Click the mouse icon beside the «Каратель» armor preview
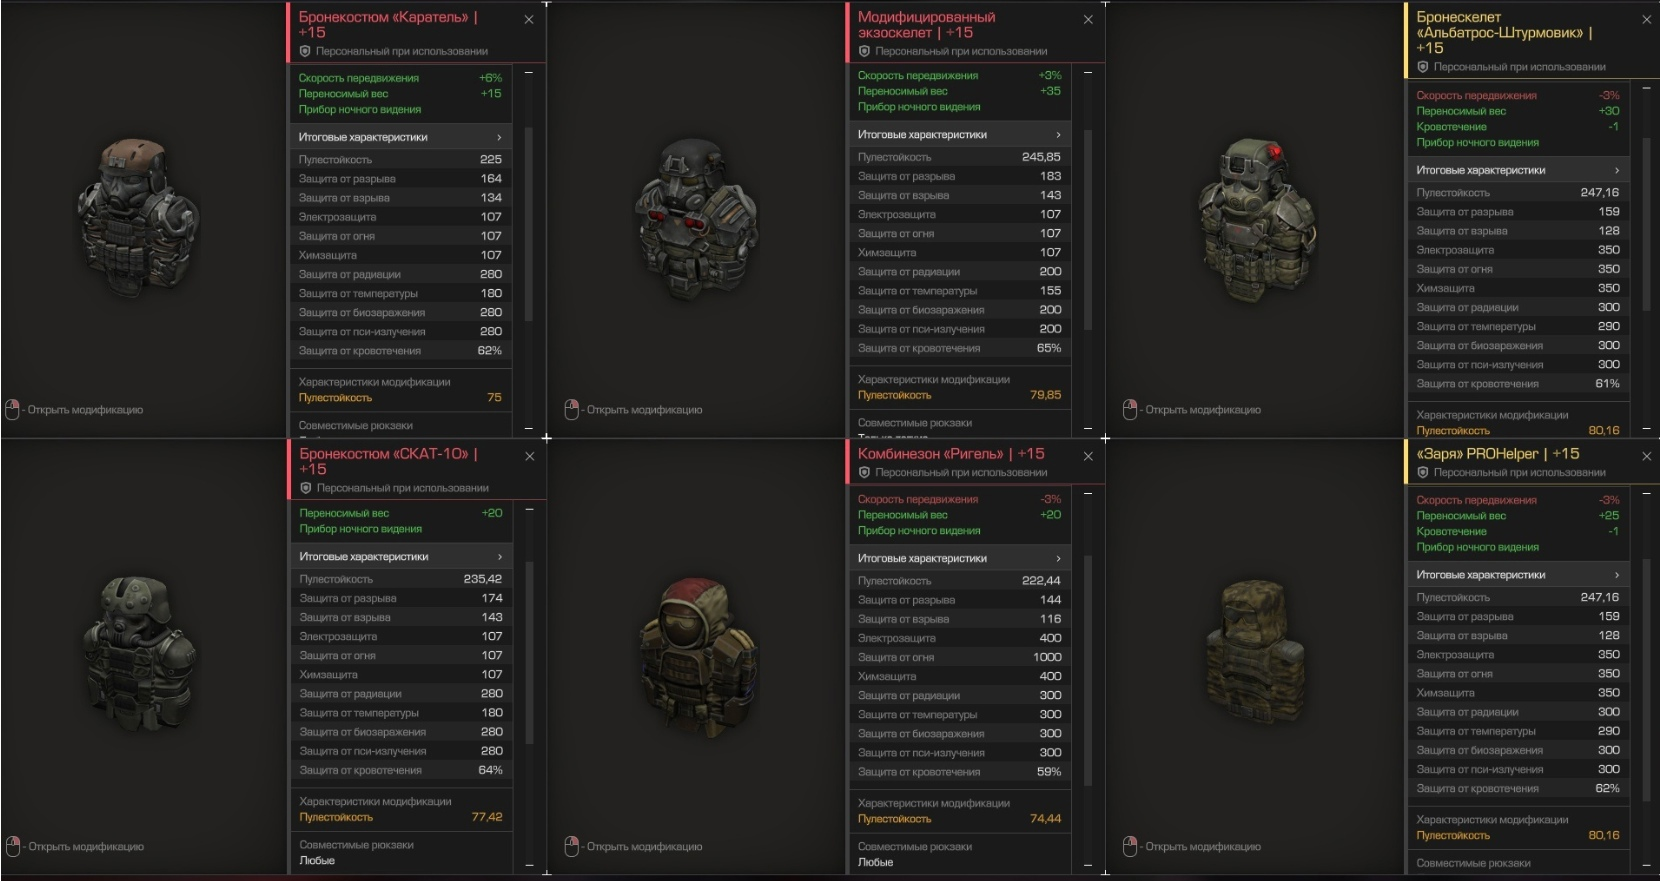Screen dimensions: 1660x881 coord(13,409)
